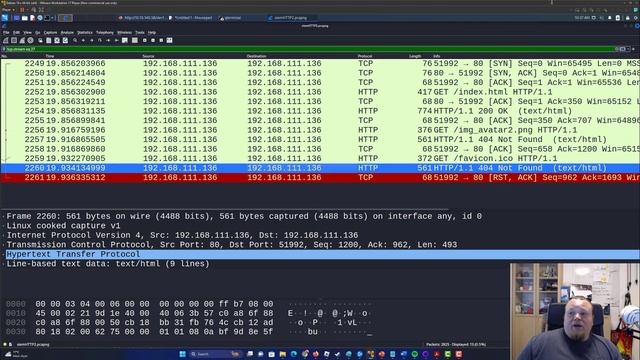Select packet 2249 SYN row
Image resolution: width=640 pixels, height=360 pixels.
coord(320,63)
